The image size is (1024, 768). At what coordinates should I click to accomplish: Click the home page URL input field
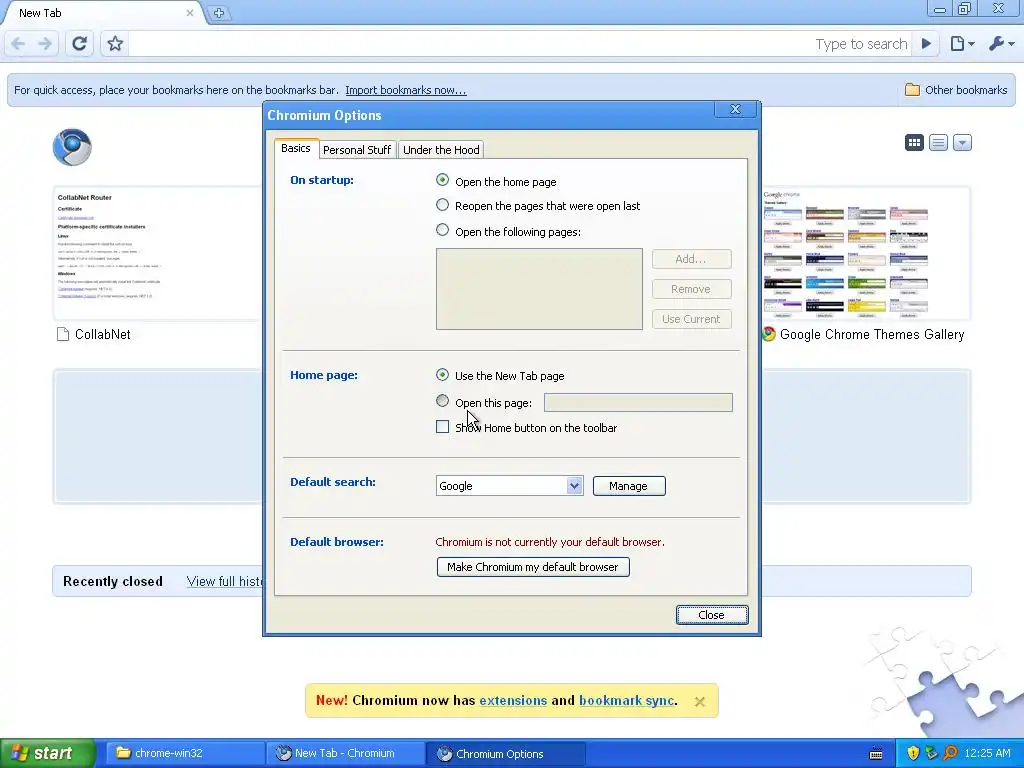(x=638, y=402)
